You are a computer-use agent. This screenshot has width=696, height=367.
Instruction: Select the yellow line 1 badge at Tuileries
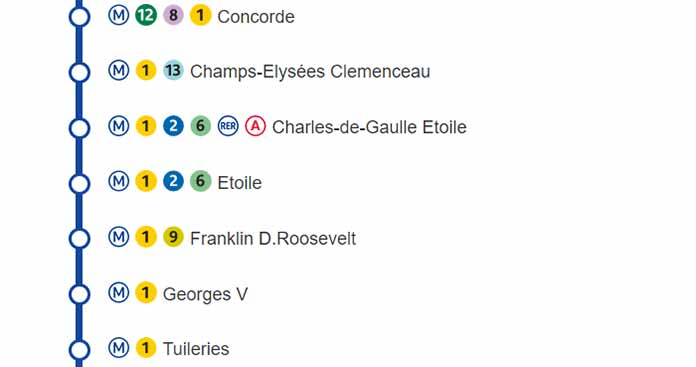[x=146, y=348]
